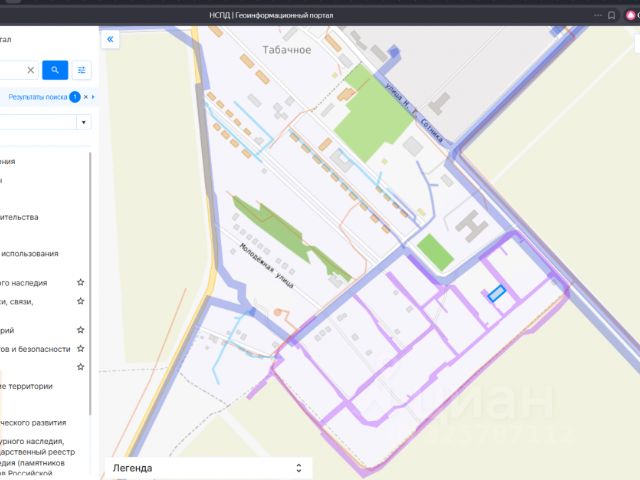
Task: Toggle favorite star for 'ов и безопасности'
Action: click(81, 349)
